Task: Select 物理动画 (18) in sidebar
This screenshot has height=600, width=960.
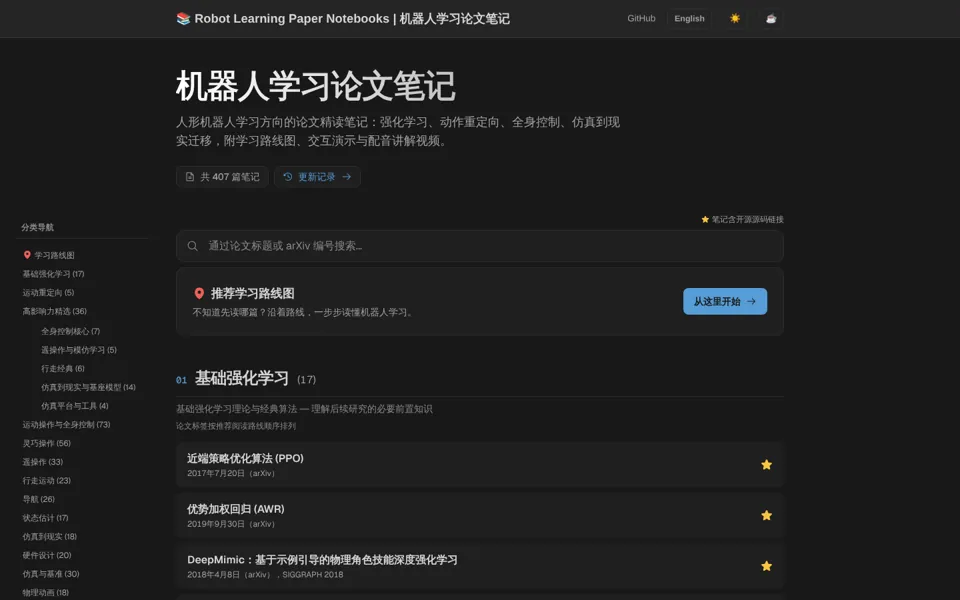Action: [45, 593]
